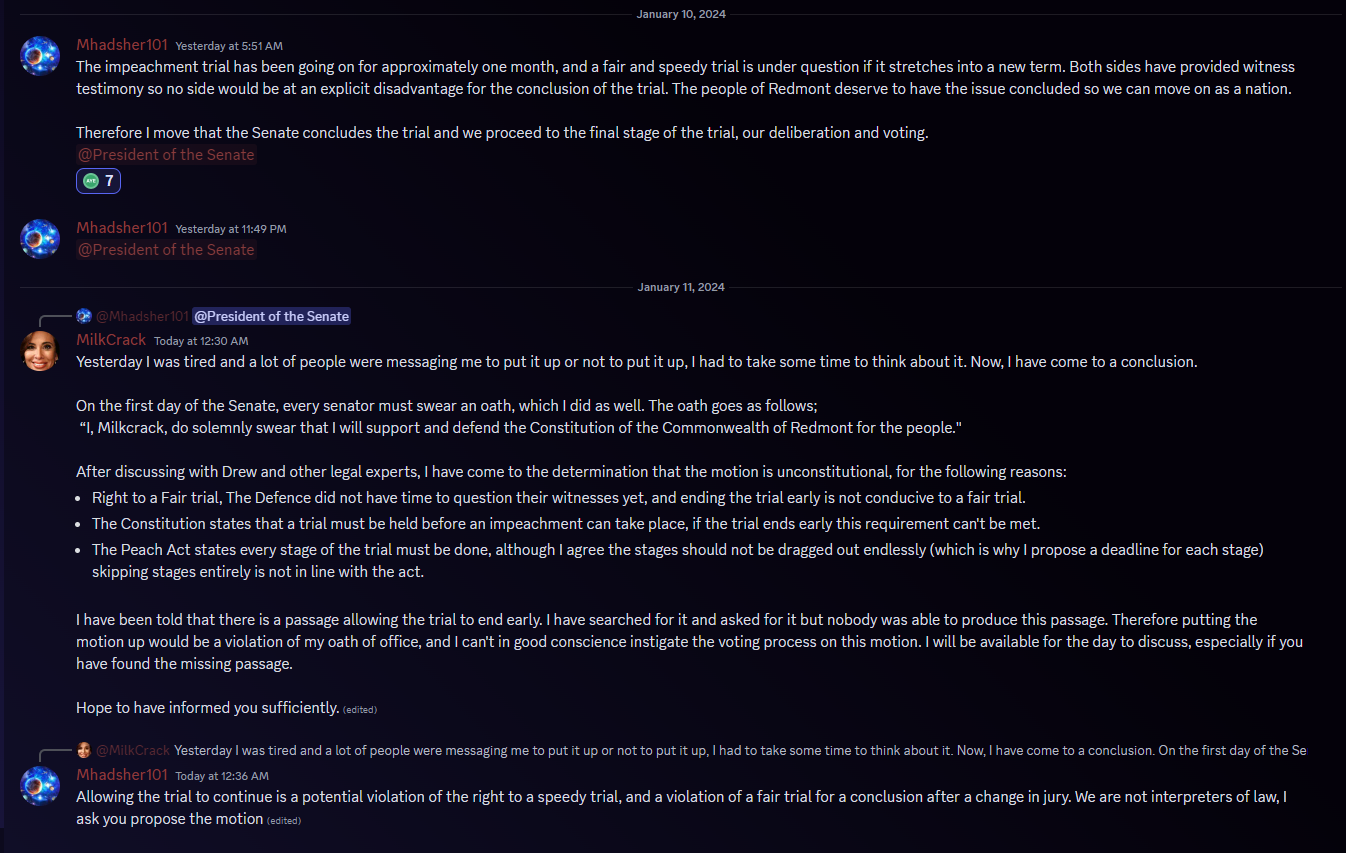
Task: Jump to the original message via the @MilkCrack reply preview text
Action: (x=740, y=750)
